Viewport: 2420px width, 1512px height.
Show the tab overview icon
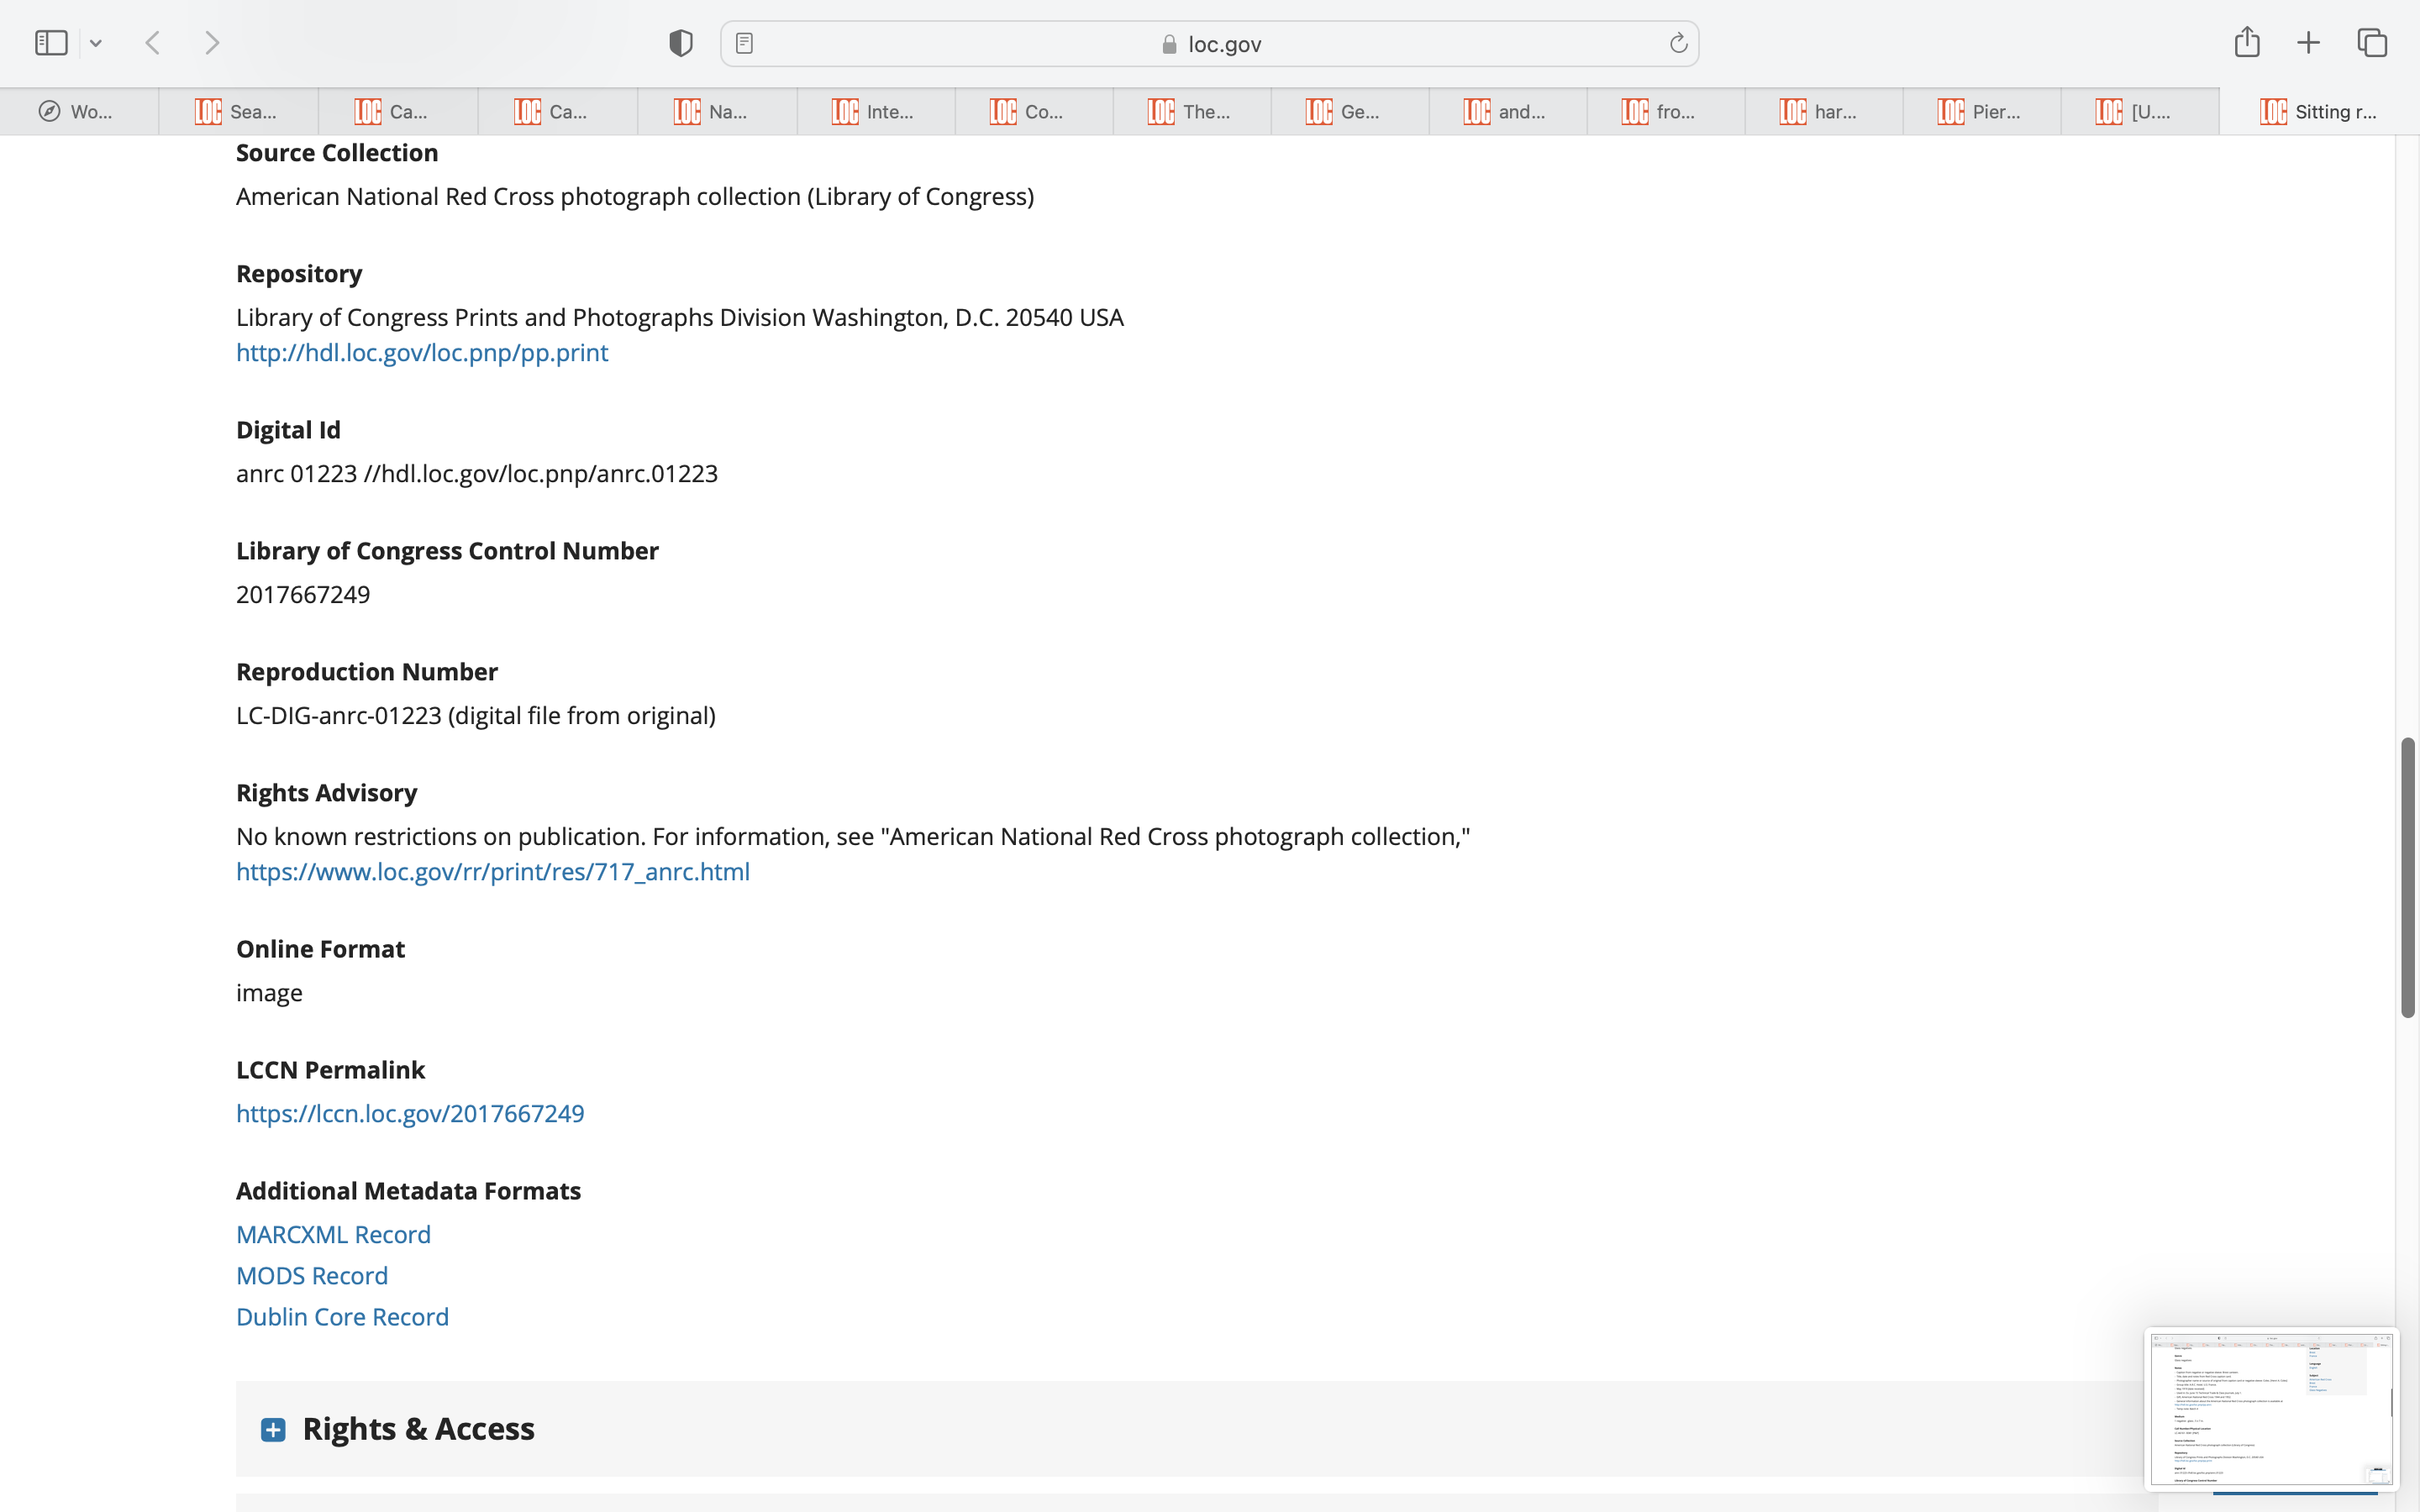pos(2372,43)
